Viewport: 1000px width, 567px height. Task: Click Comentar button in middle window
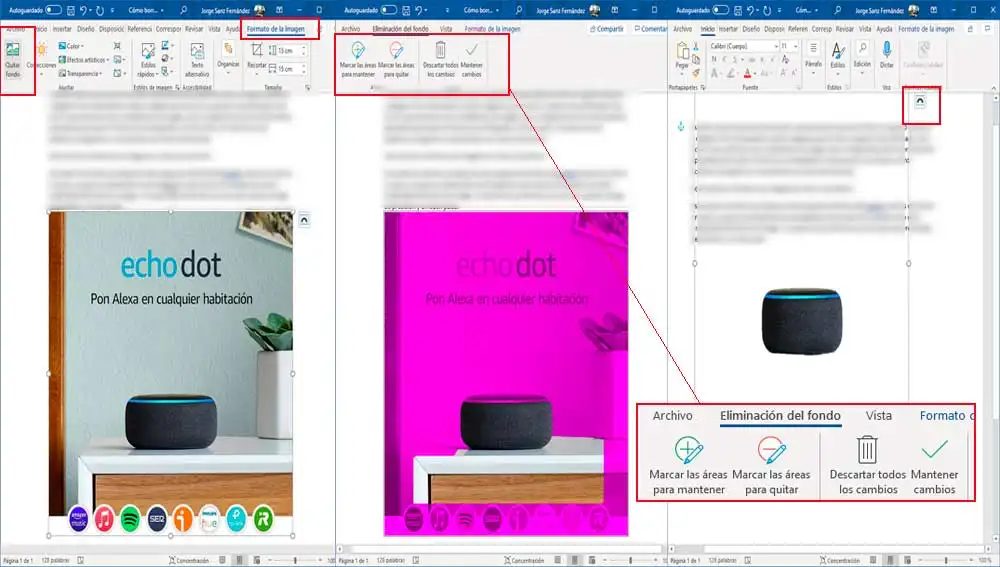[x=649, y=29]
